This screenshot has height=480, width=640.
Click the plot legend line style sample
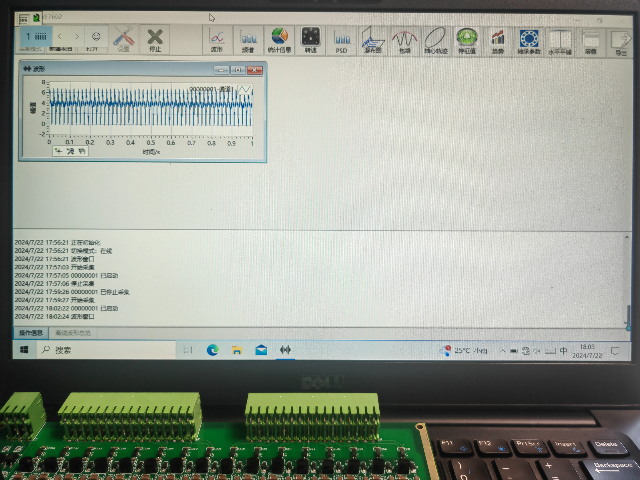244,89
